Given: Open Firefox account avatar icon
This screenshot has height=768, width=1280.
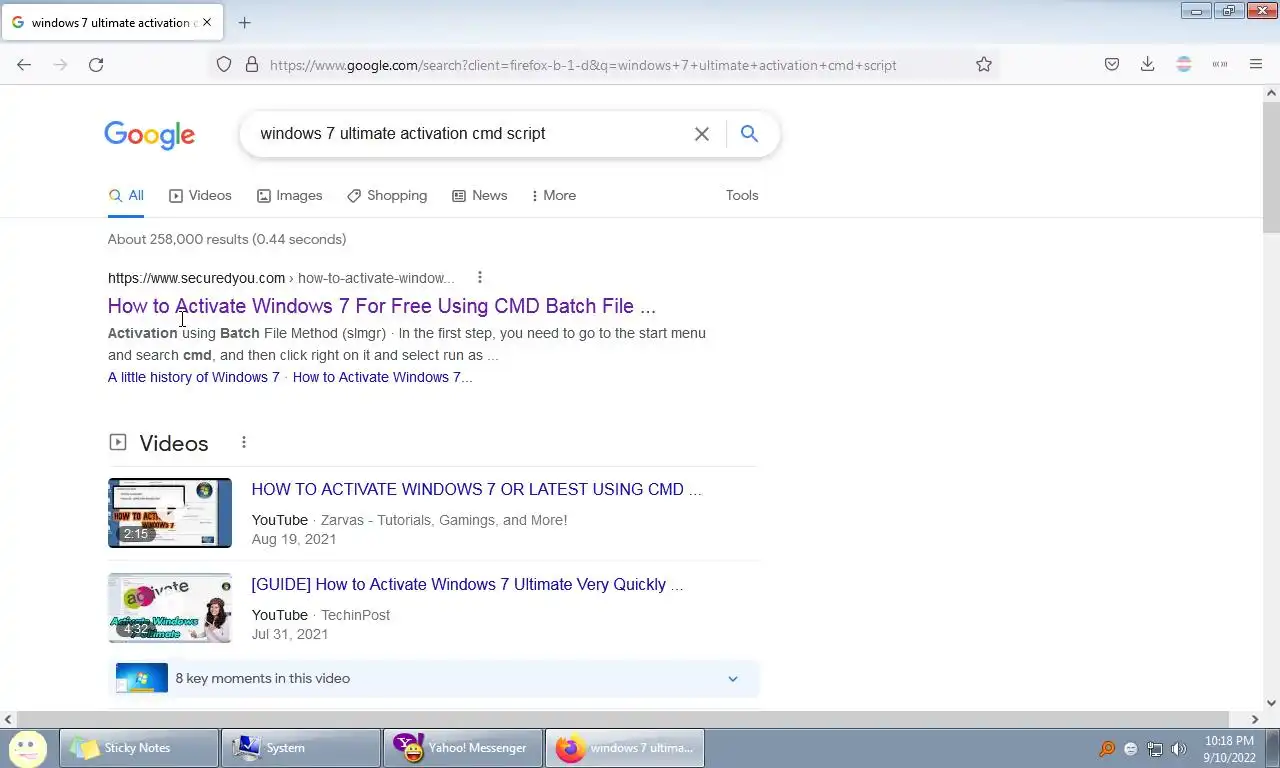Looking at the screenshot, I should coord(1184,64).
